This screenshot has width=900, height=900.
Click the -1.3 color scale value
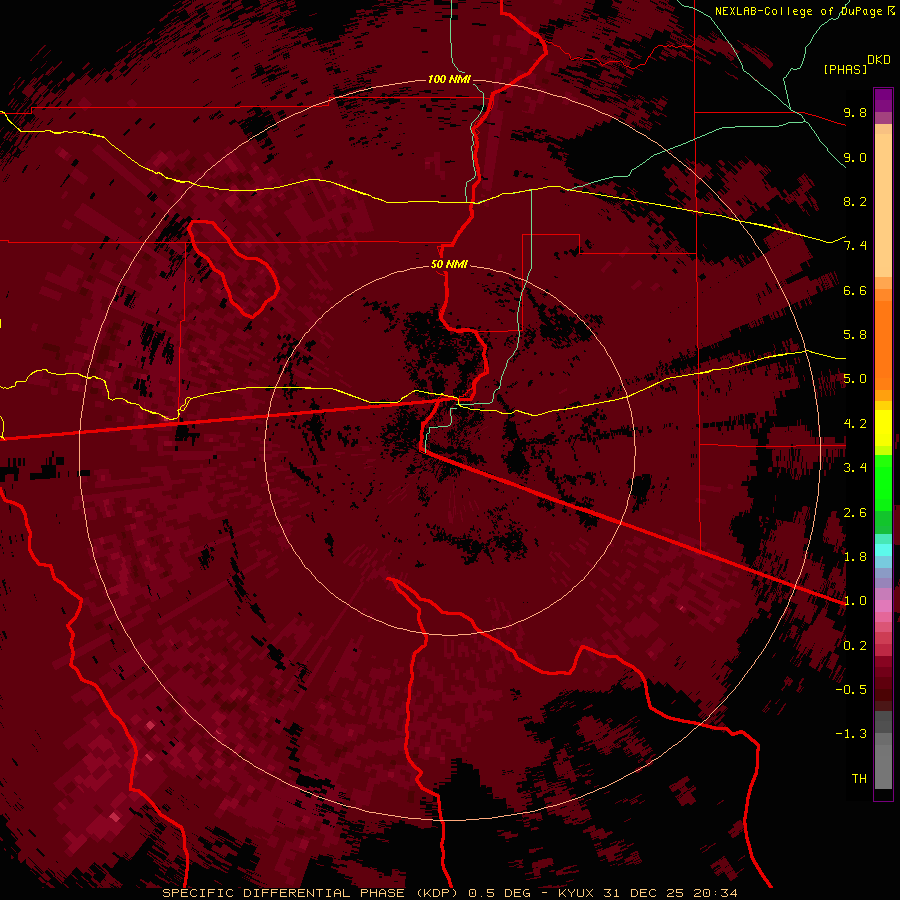[x=851, y=734]
